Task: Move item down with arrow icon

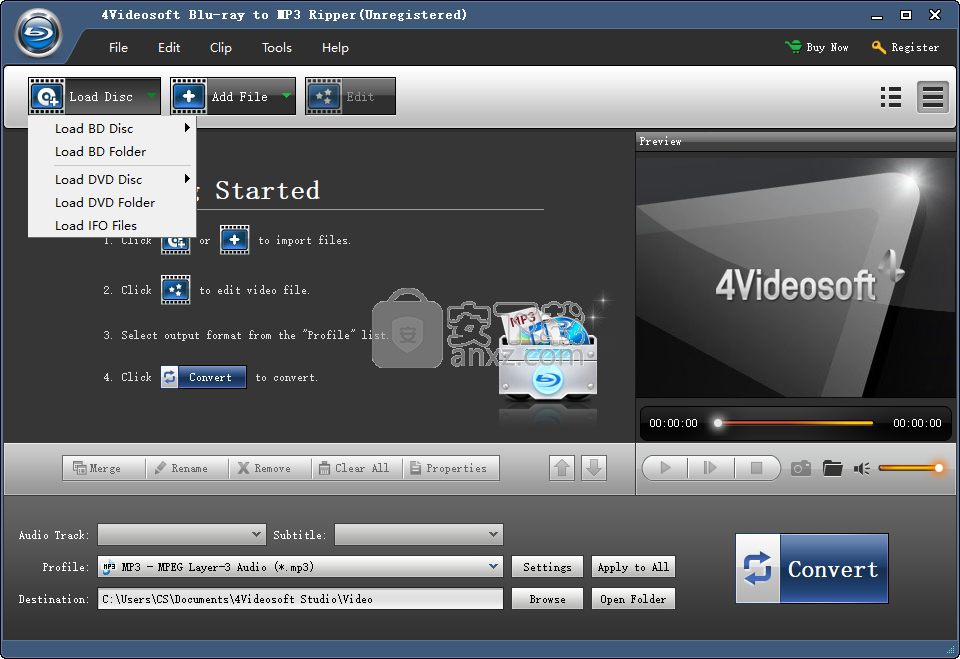Action: pos(594,469)
